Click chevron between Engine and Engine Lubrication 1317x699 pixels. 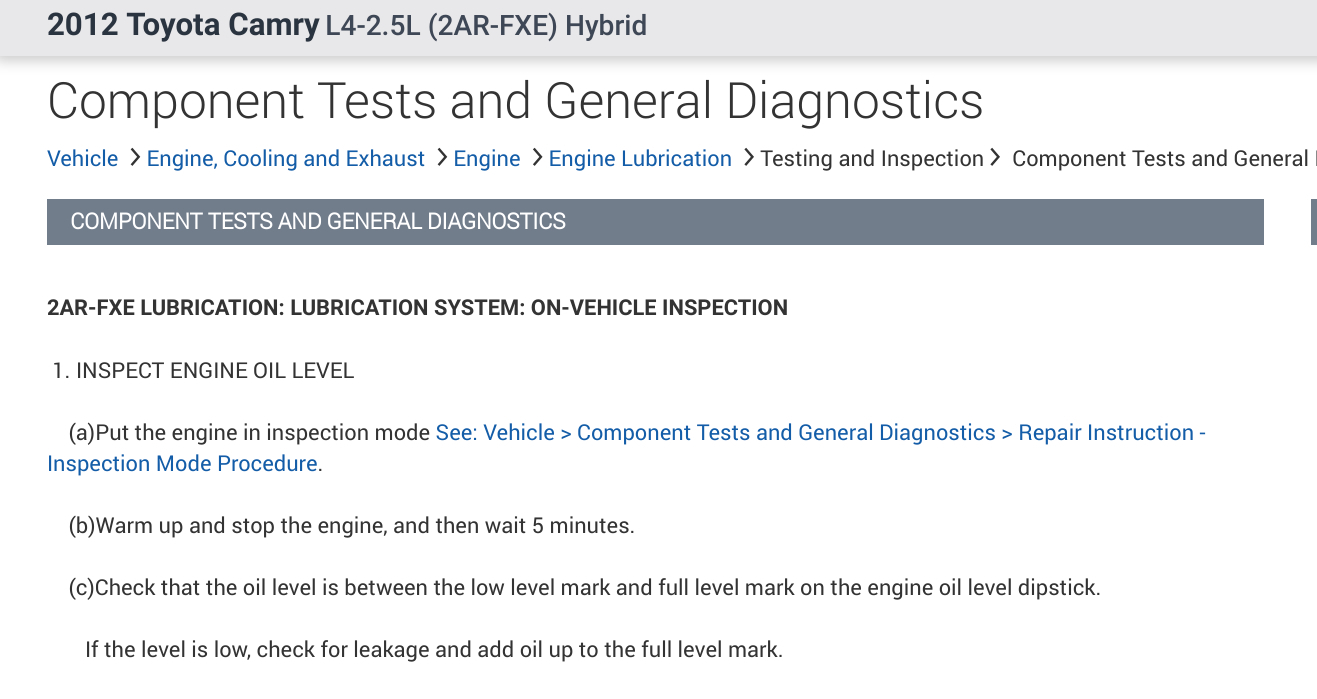click(537, 158)
